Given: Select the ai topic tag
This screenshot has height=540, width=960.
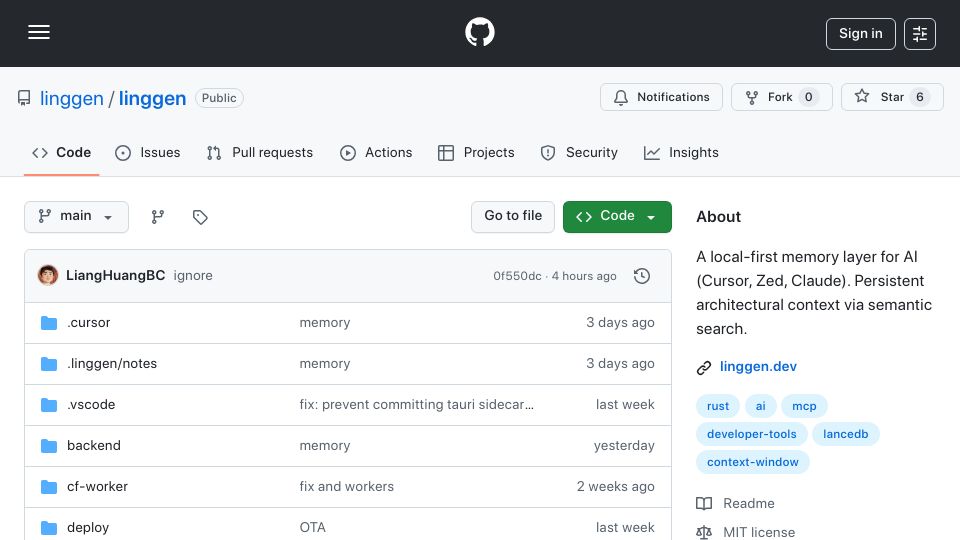Looking at the screenshot, I should pos(760,406).
